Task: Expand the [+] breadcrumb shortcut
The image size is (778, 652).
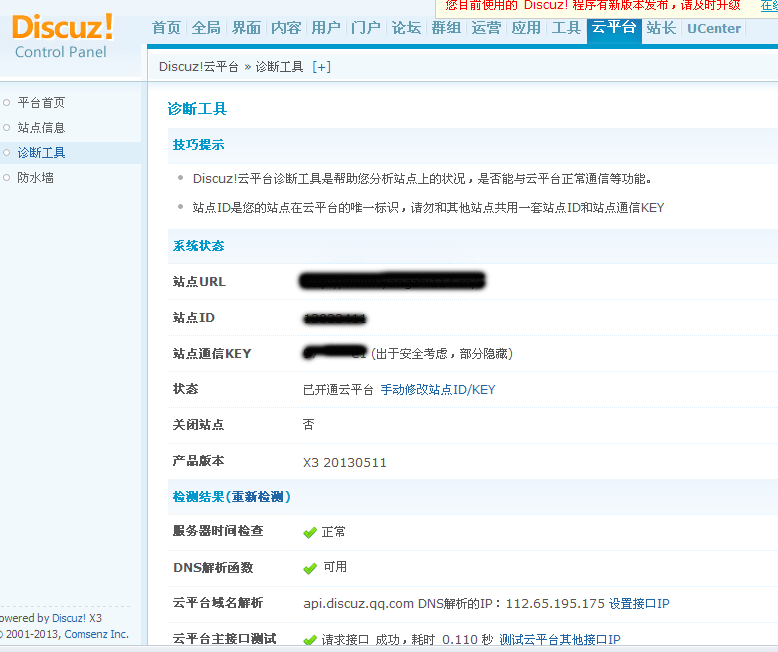Action: [322, 67]
